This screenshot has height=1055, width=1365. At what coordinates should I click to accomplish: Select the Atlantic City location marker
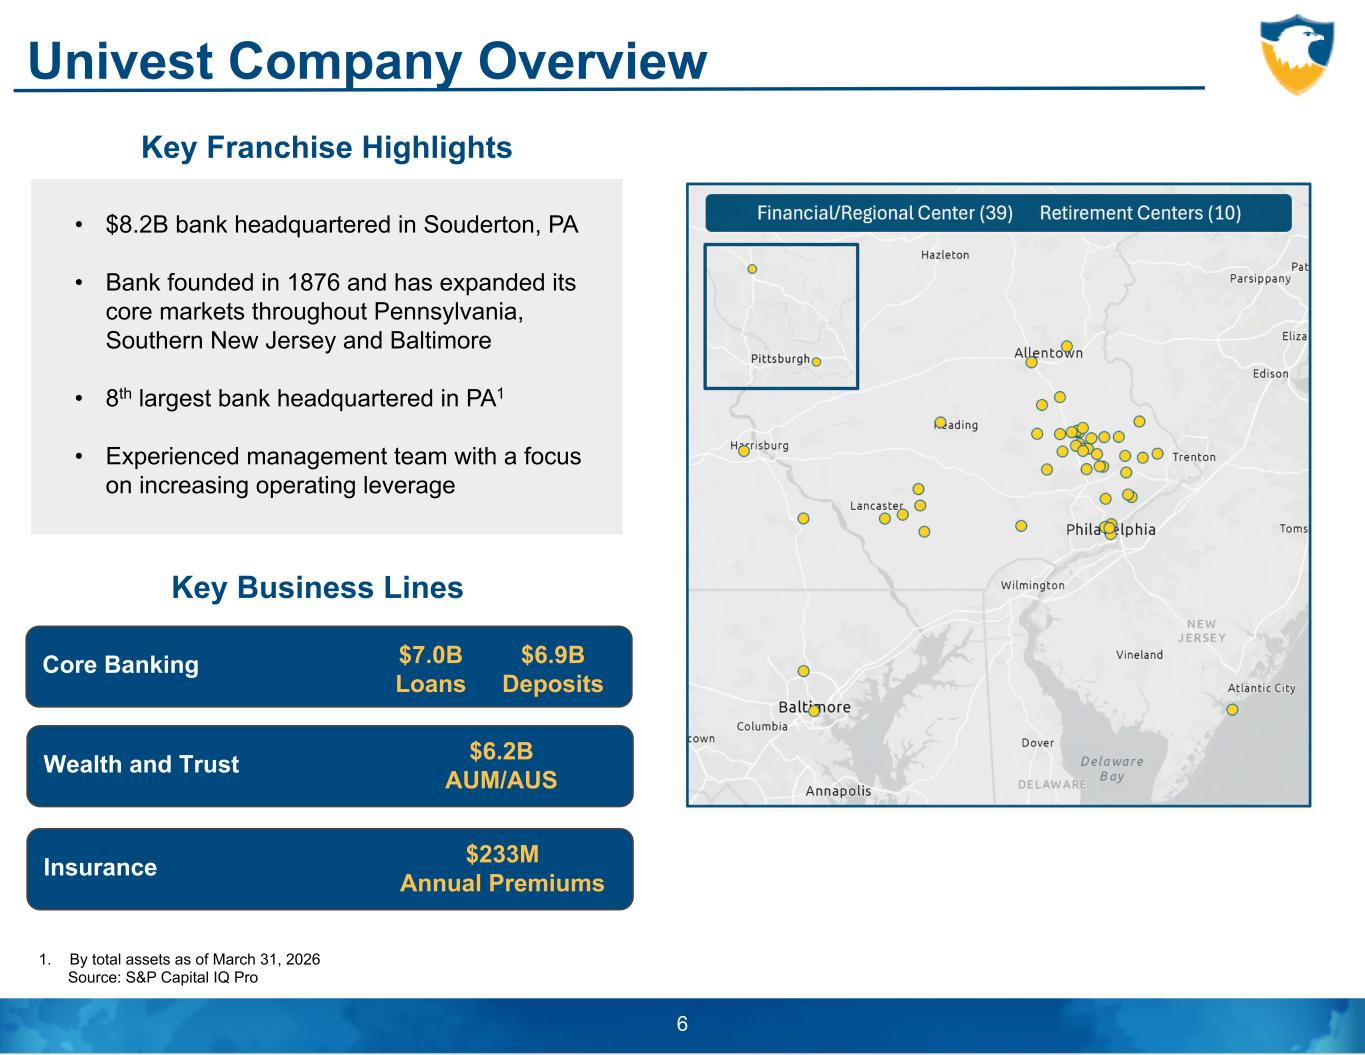pyautogui.click(x=1232, y=709)
